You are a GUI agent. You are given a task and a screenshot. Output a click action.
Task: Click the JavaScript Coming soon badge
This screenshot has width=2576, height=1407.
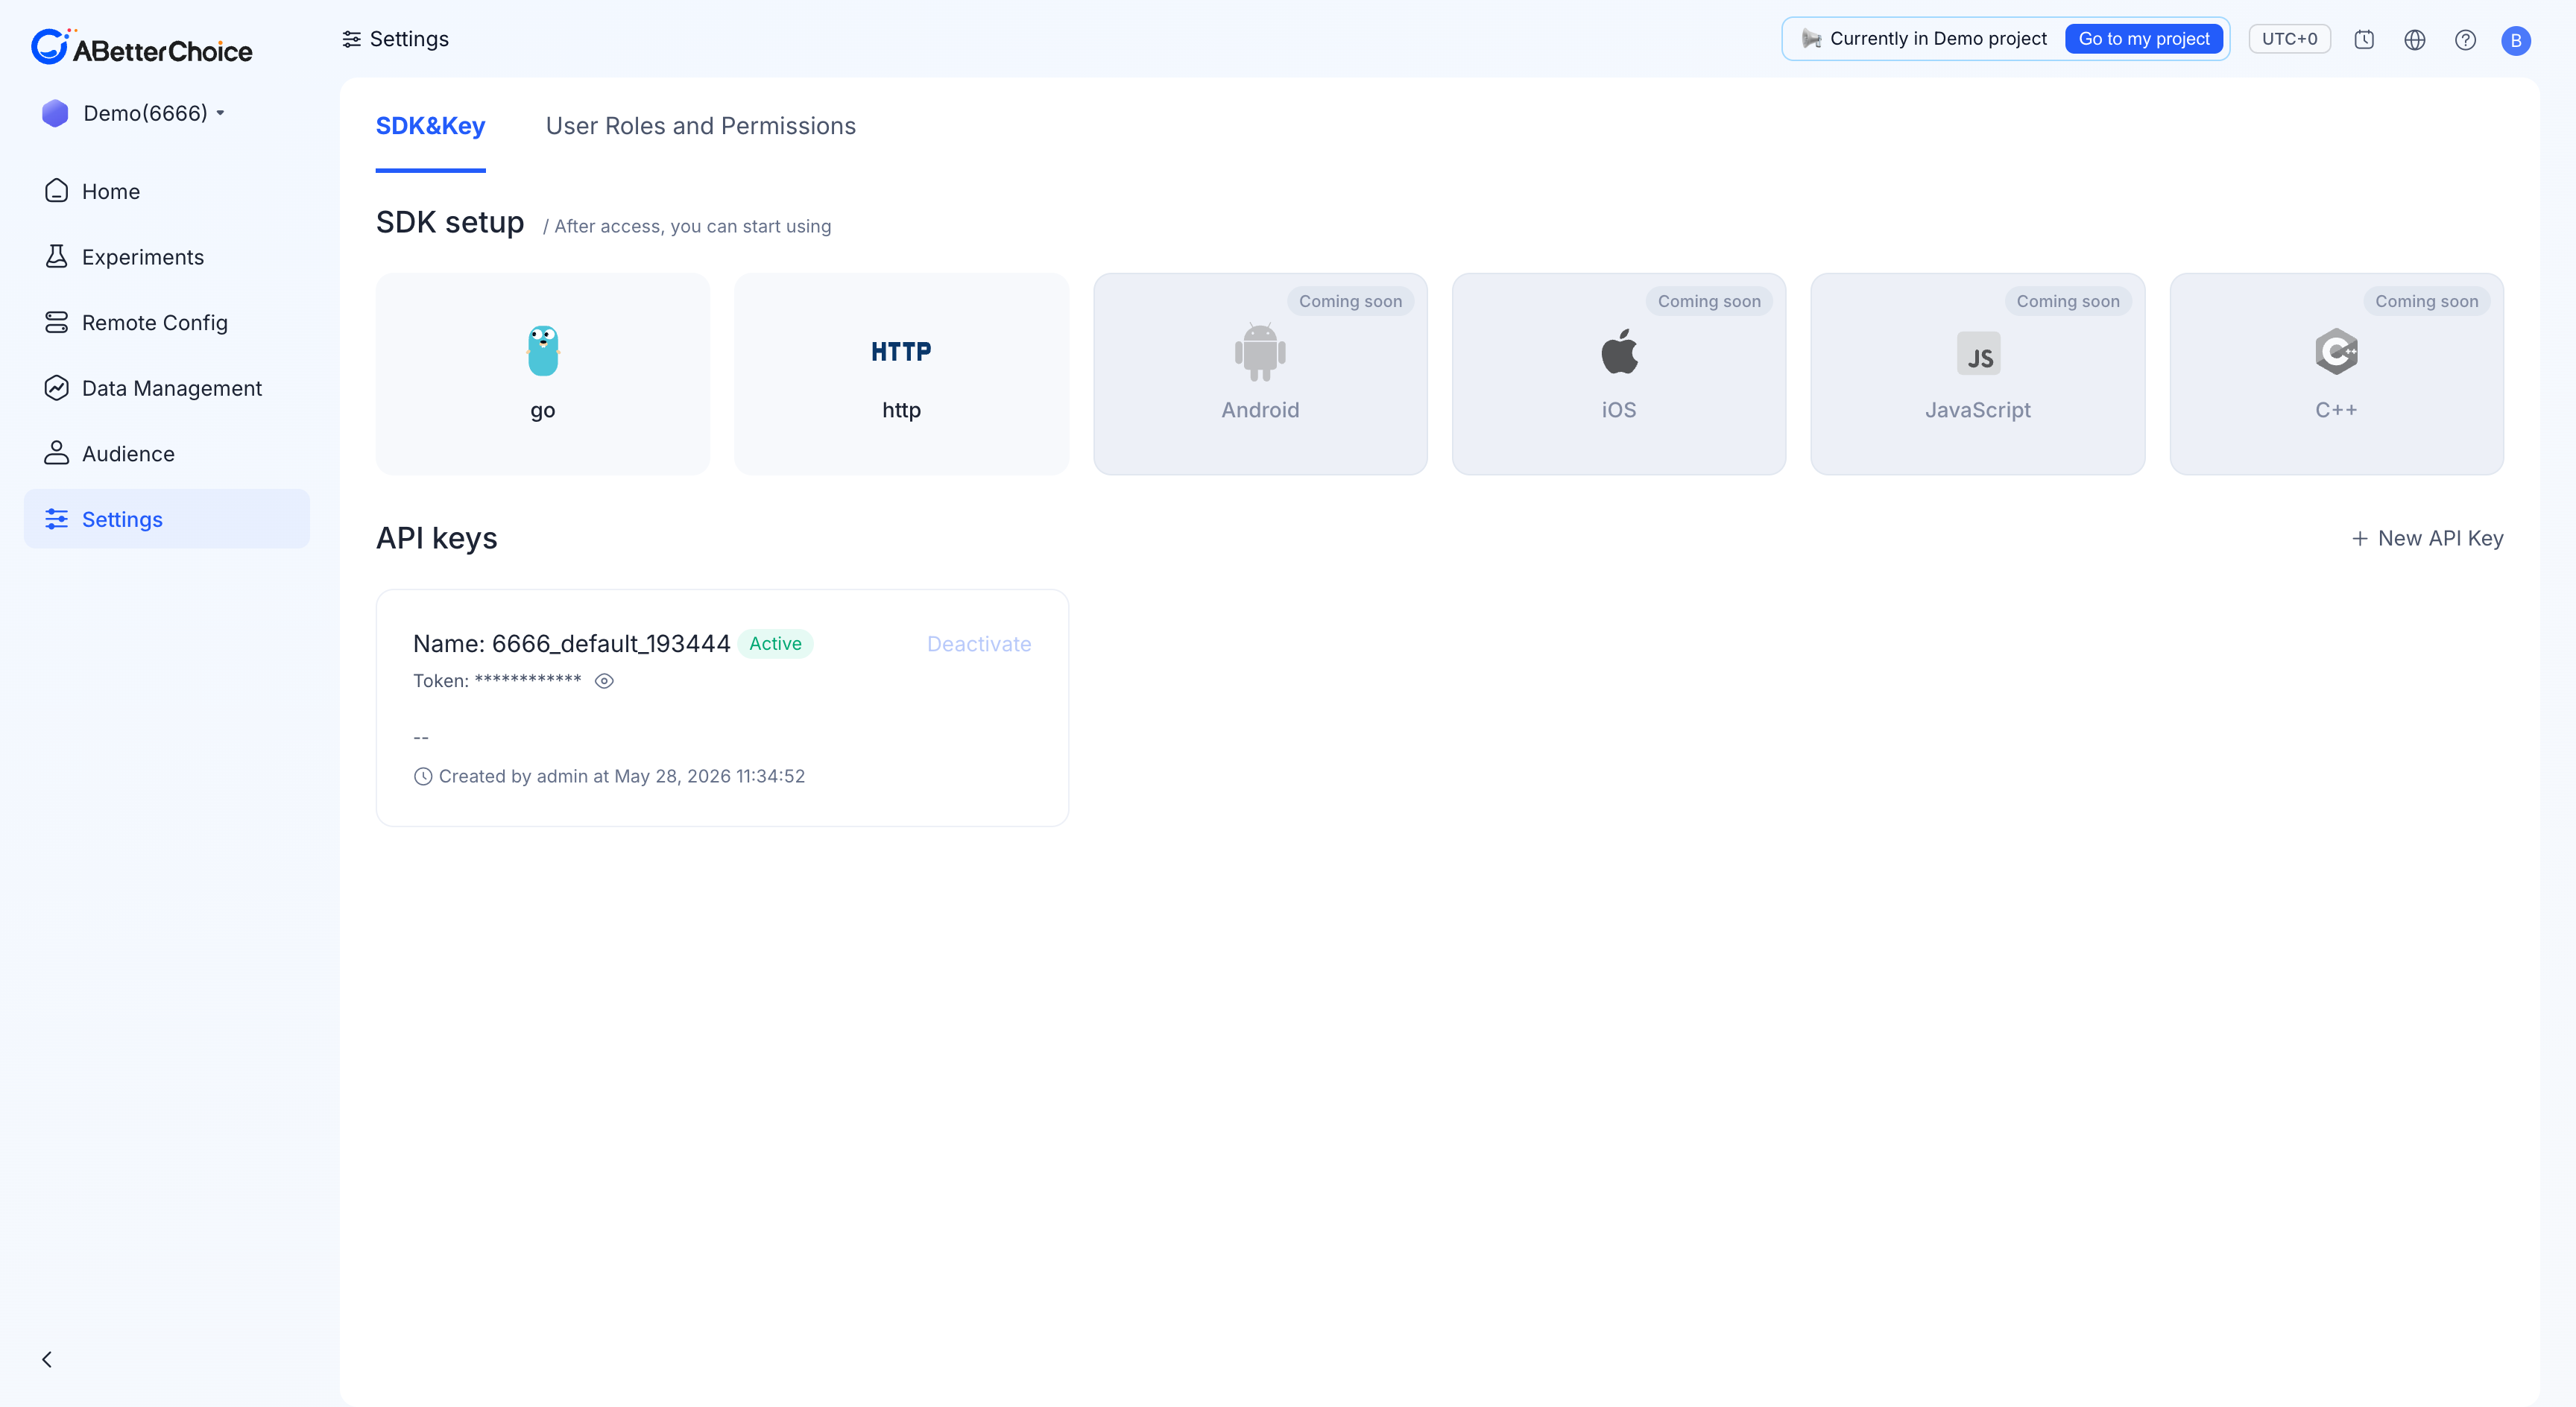2067,301
